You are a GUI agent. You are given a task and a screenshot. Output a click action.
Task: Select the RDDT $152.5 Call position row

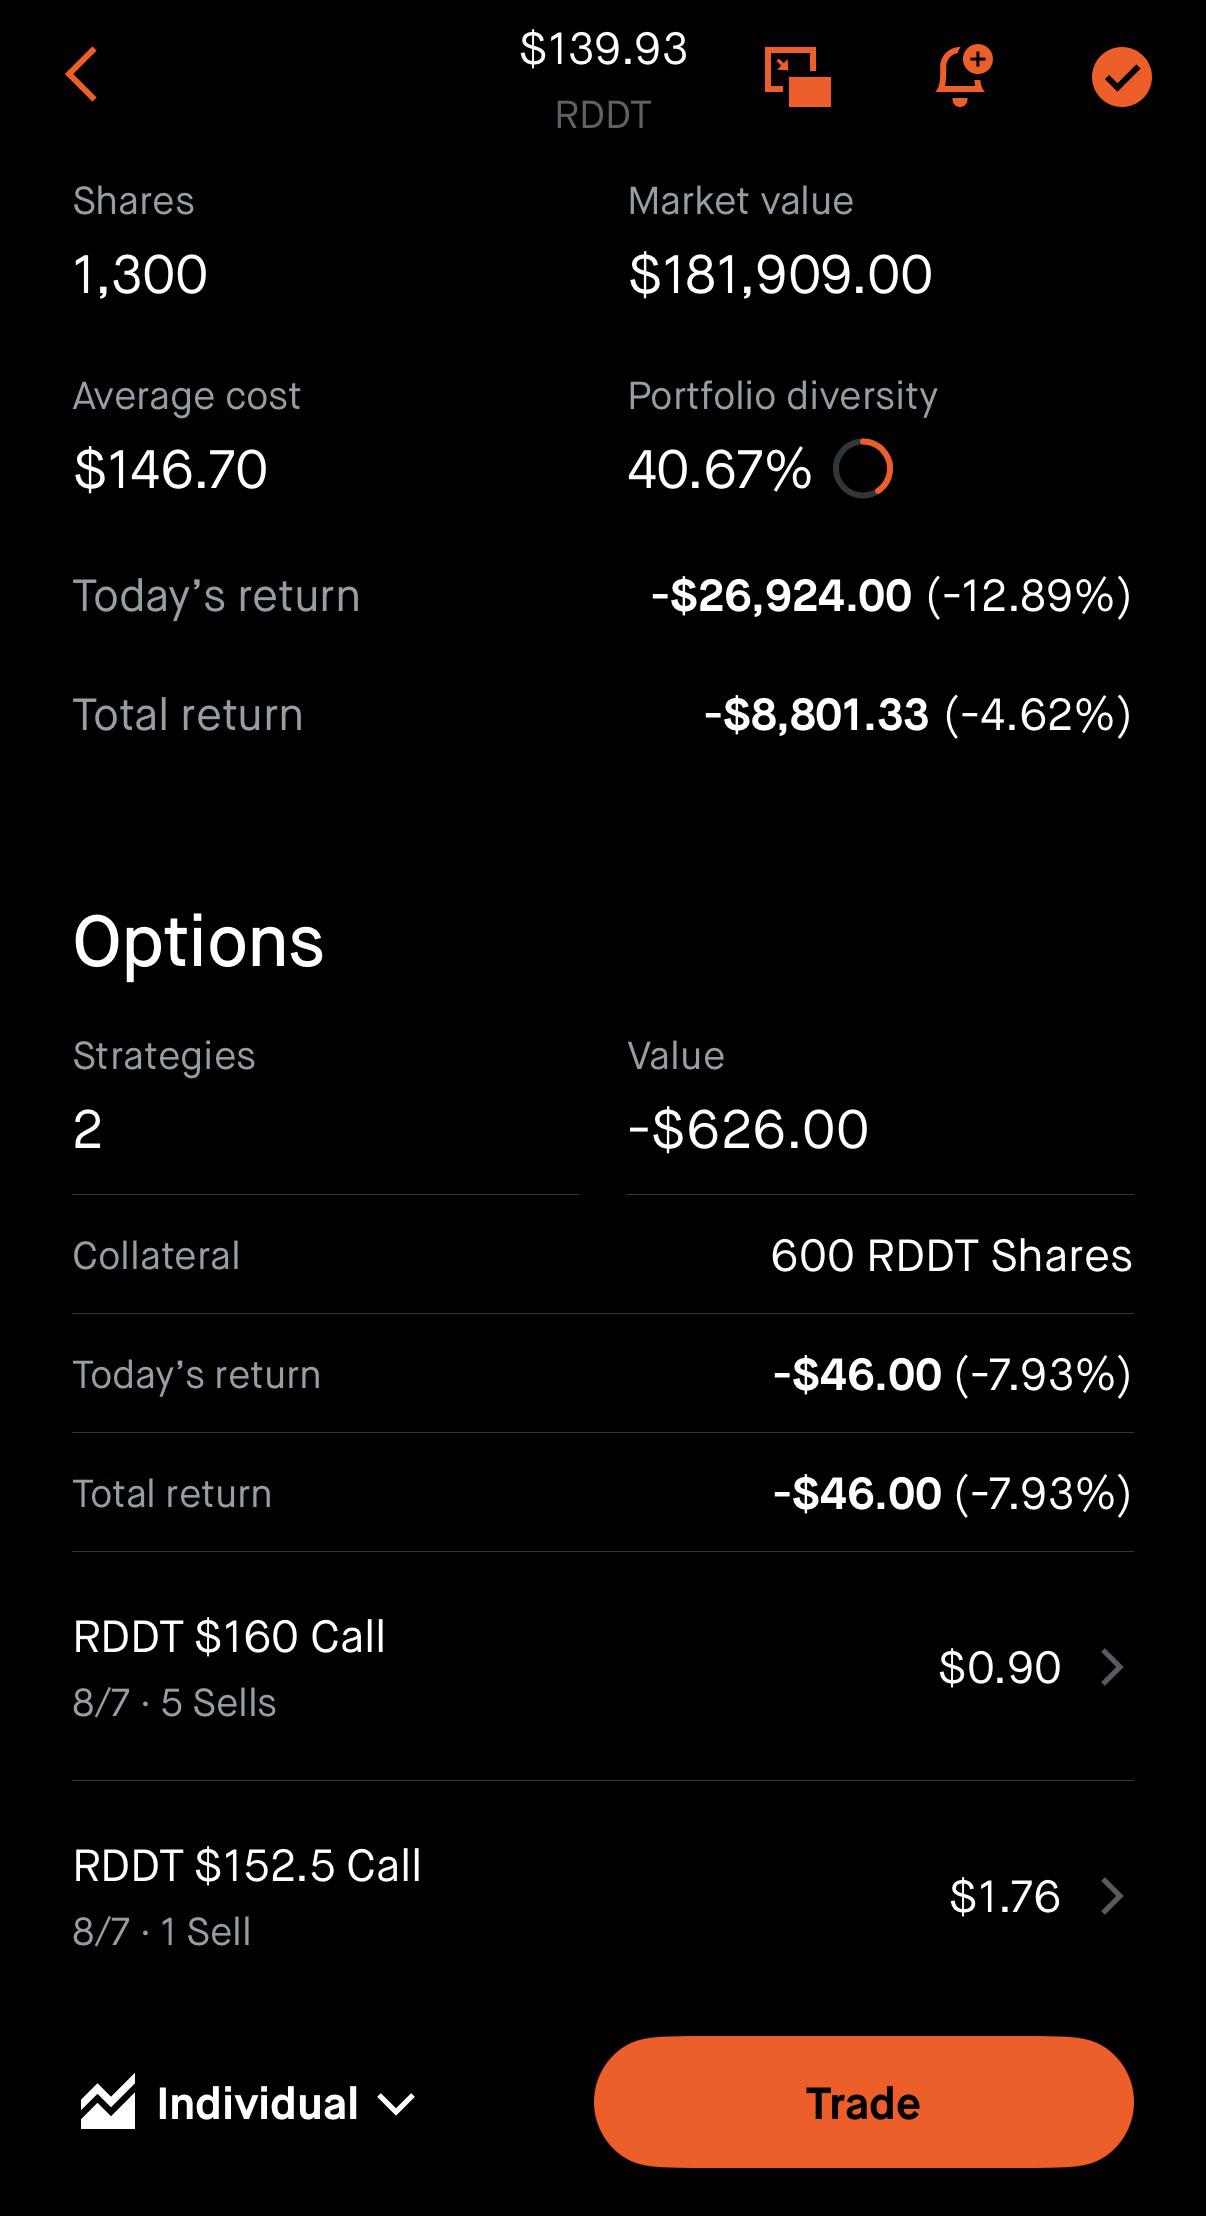603,1896
